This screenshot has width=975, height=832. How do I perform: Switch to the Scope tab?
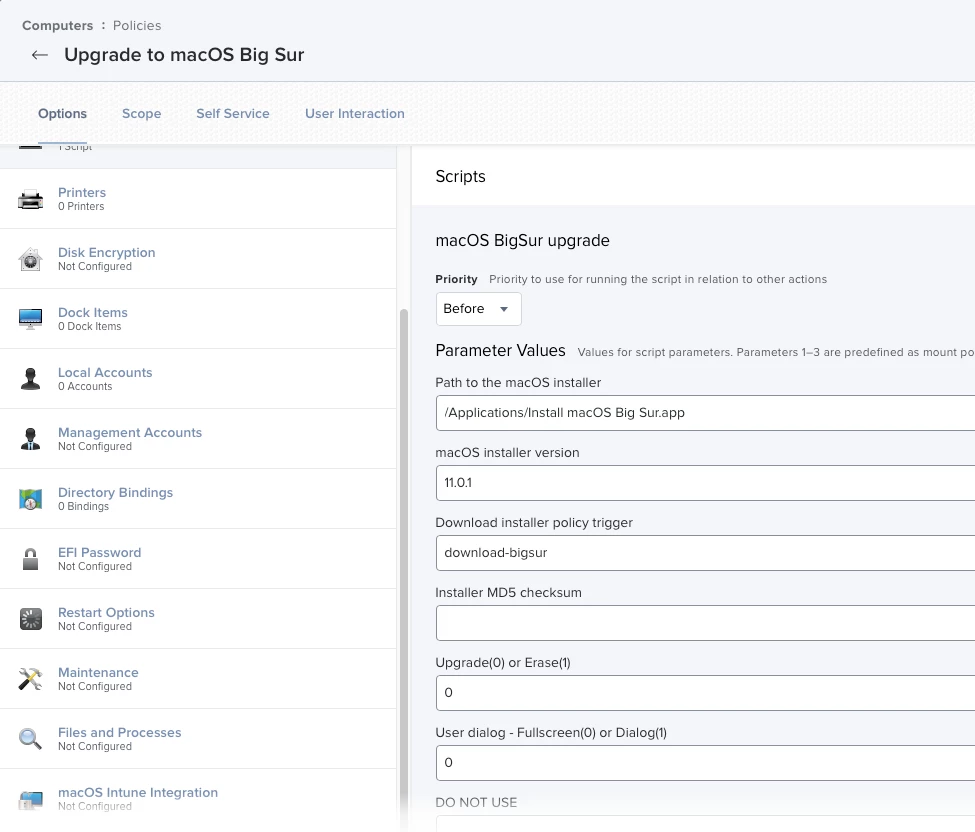[141, 114]
